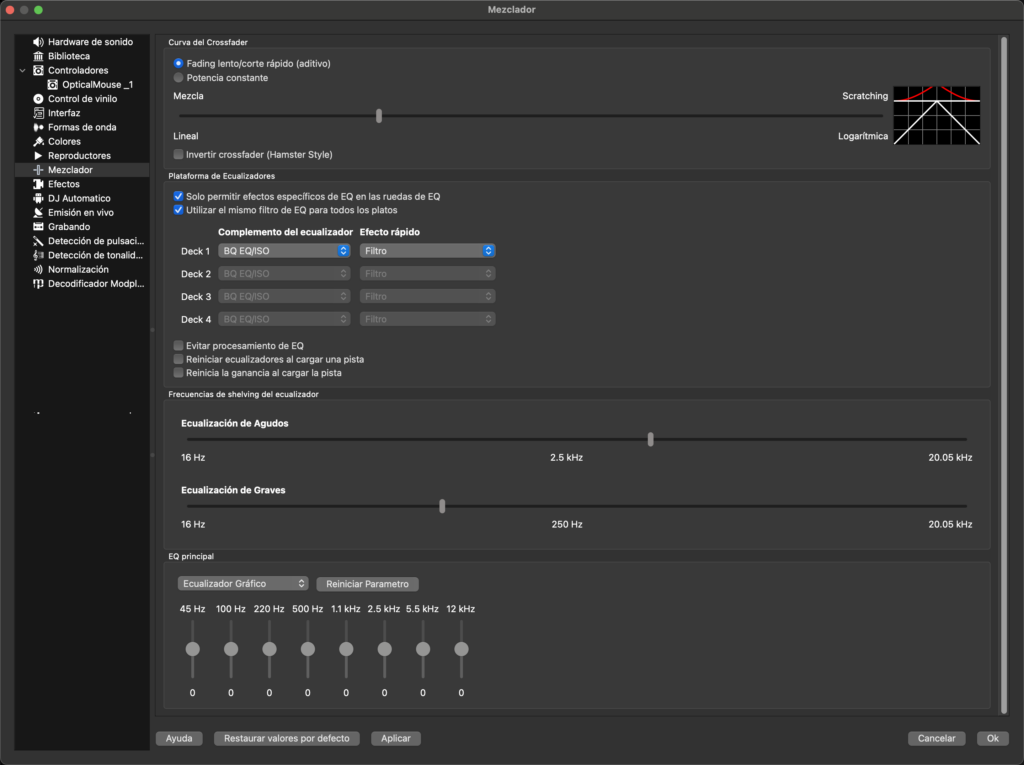
Task: Open Deck 3 Filtro dropdown
Action: pos(427,297)
